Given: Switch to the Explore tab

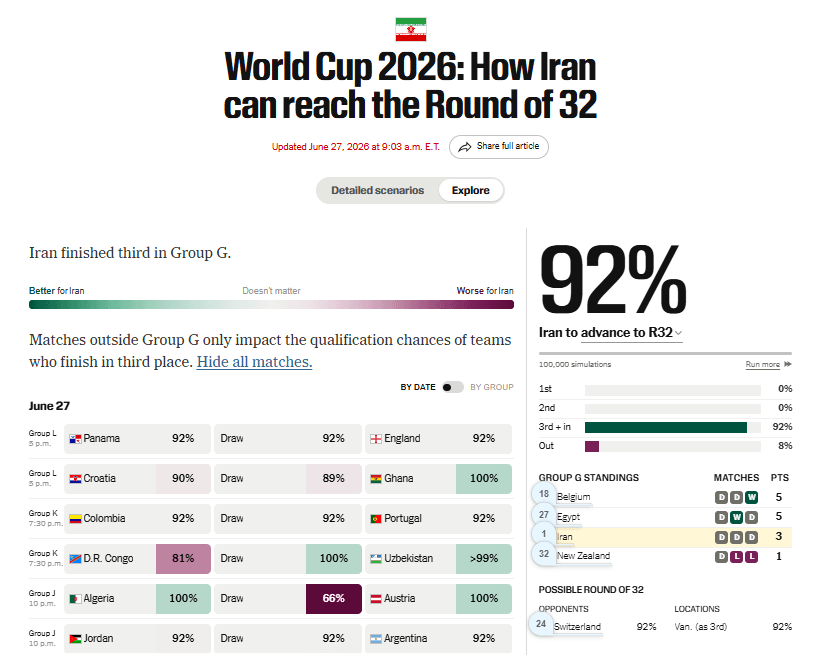Looking at the screenshot, I should point(471,190).
